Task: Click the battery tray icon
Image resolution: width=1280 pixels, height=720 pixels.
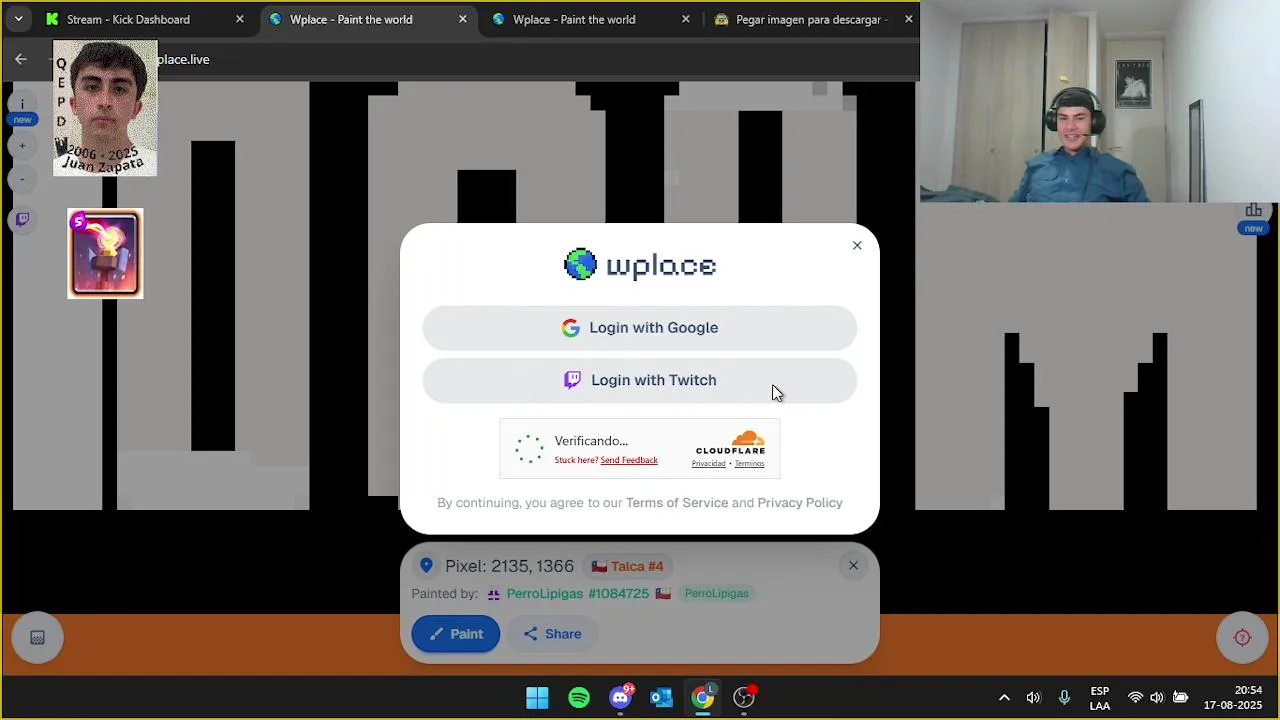Action: tap(1180, 698)
